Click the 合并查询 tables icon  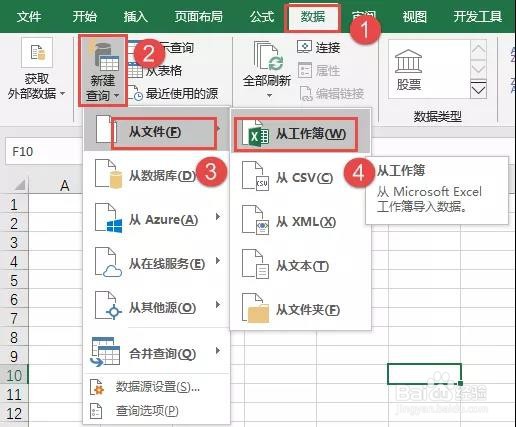coord(105,352)
